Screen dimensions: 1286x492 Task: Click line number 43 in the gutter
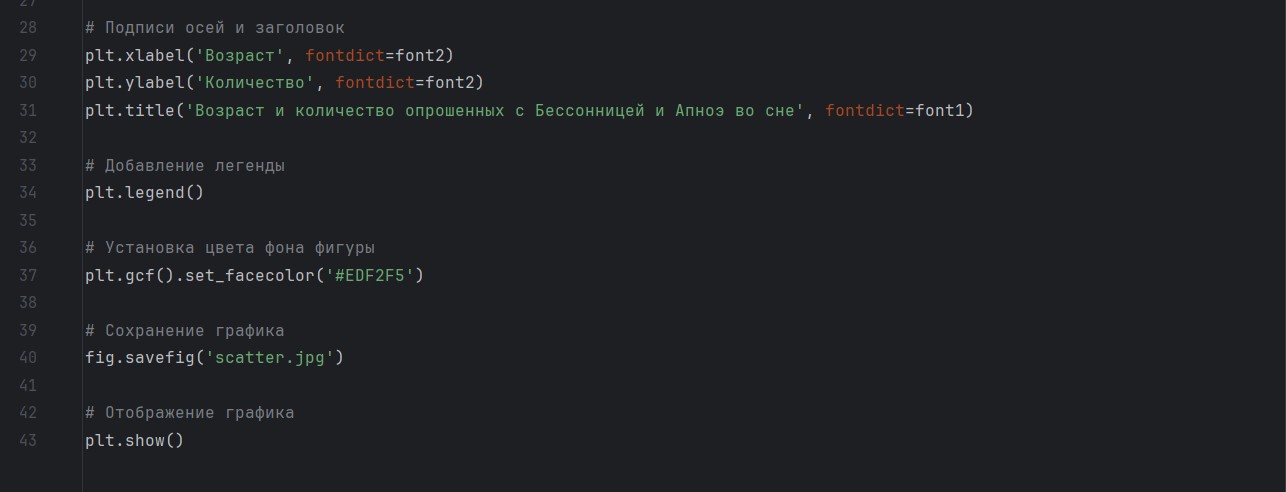pyautogui.click(x=28, y=440)
